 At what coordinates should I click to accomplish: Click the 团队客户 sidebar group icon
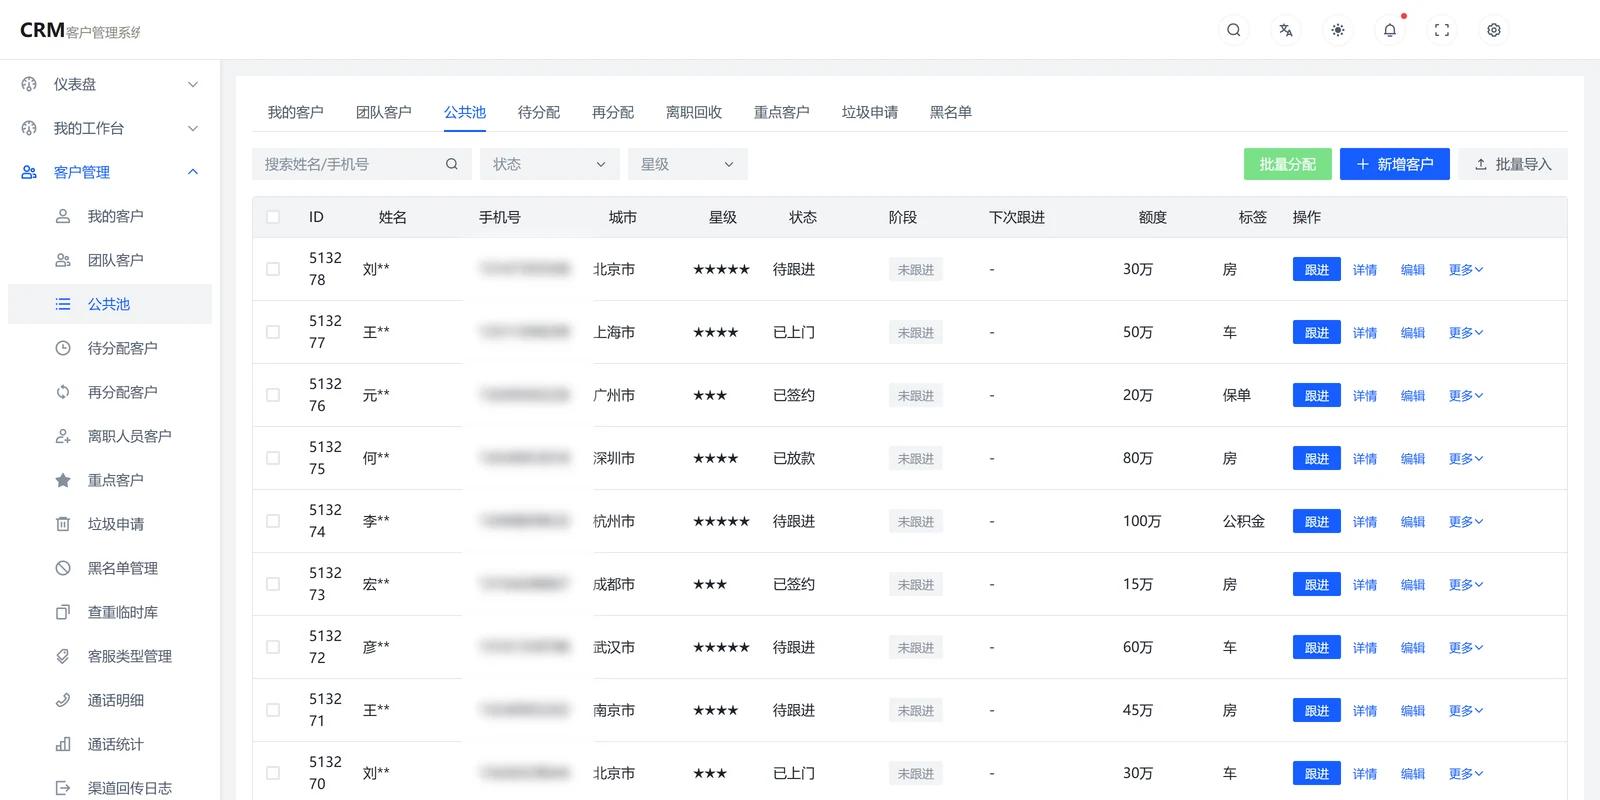pyautogui.click(x=63, y=260)
